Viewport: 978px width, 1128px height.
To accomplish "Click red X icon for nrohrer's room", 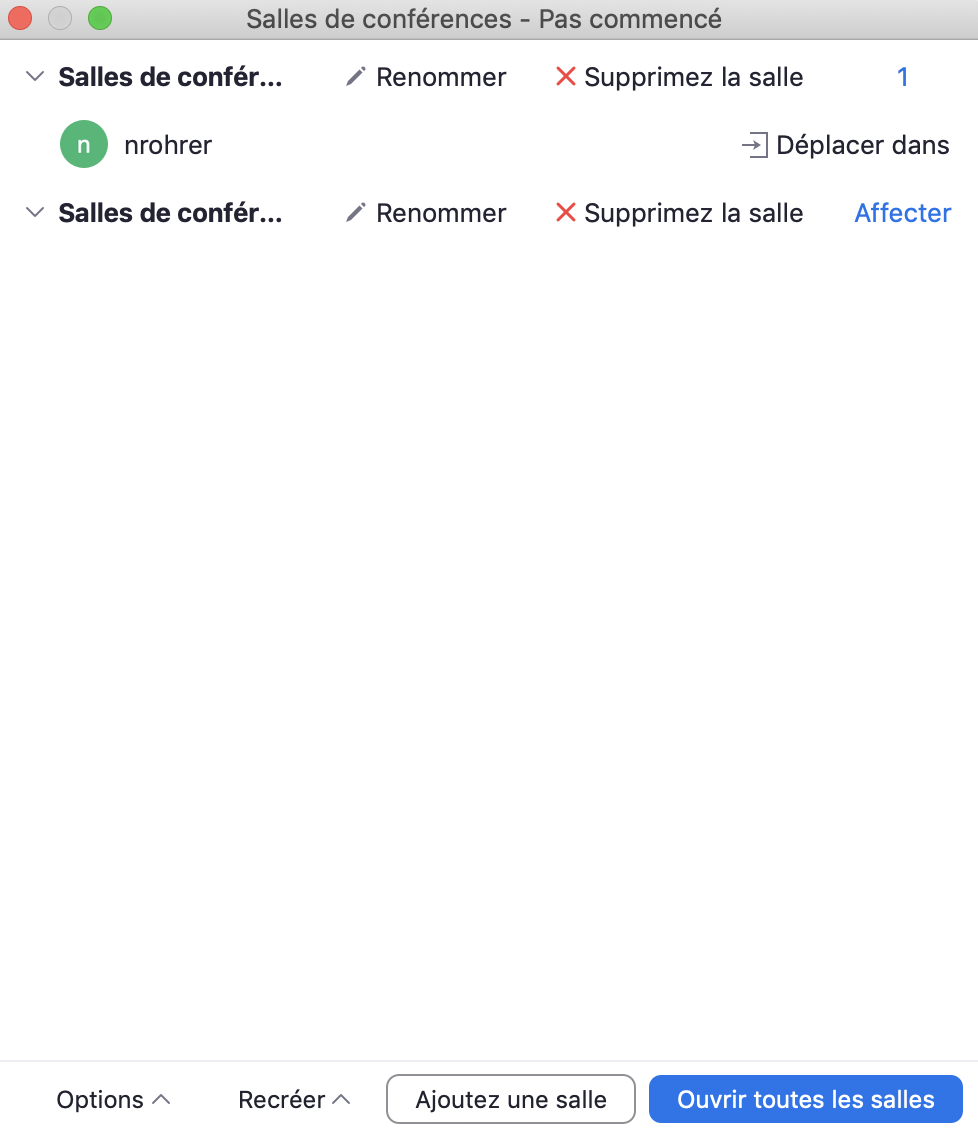I will [566, 77].
